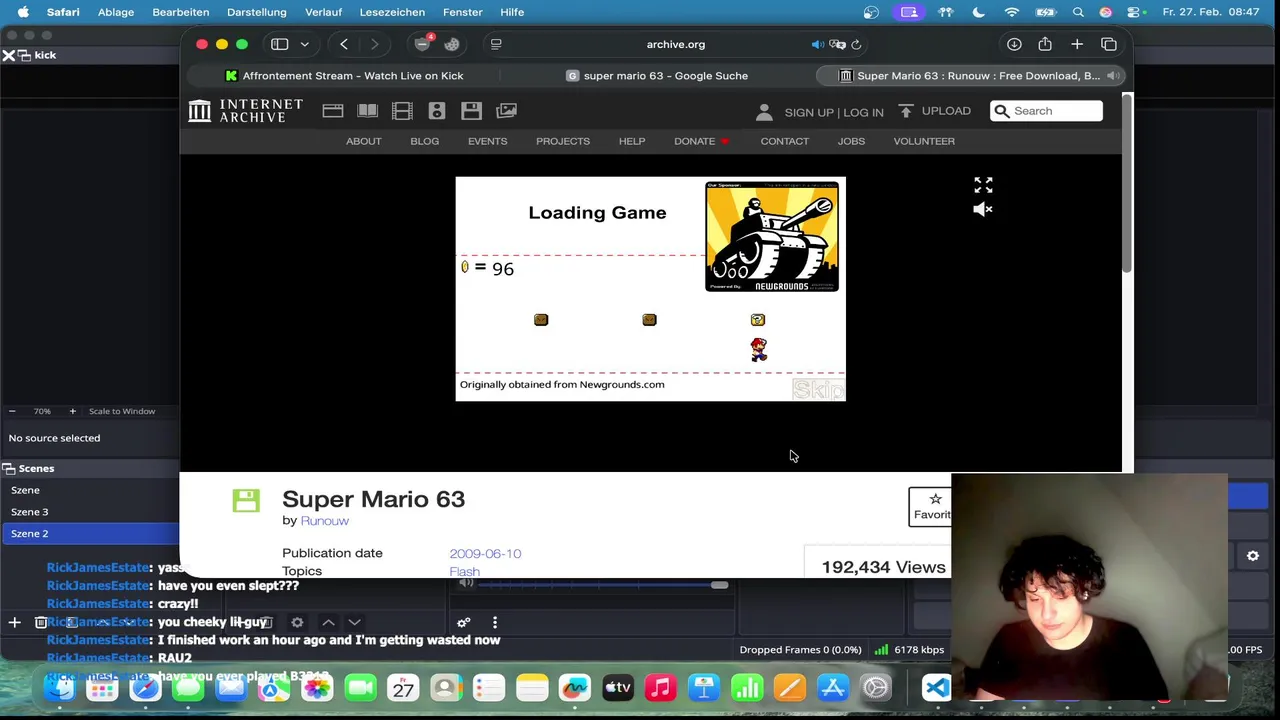Click LOG IN link
The width and height of the screenshot is (1280, 720).
[x=864, y=112]
